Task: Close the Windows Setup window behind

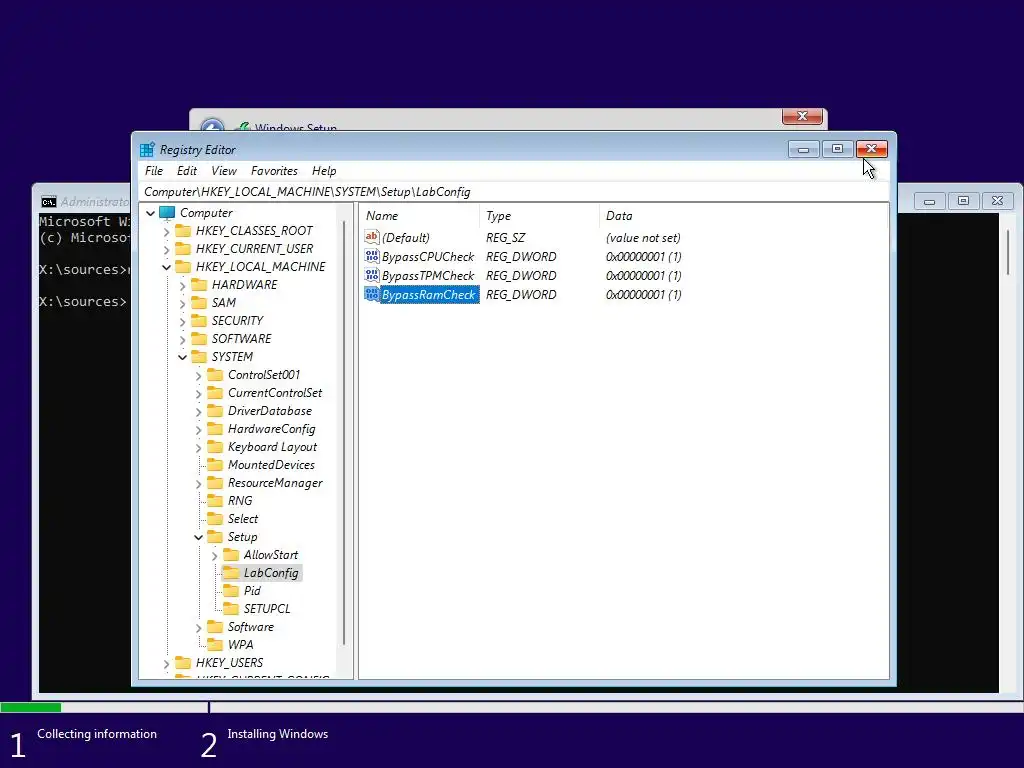Action: pos(802,116)
